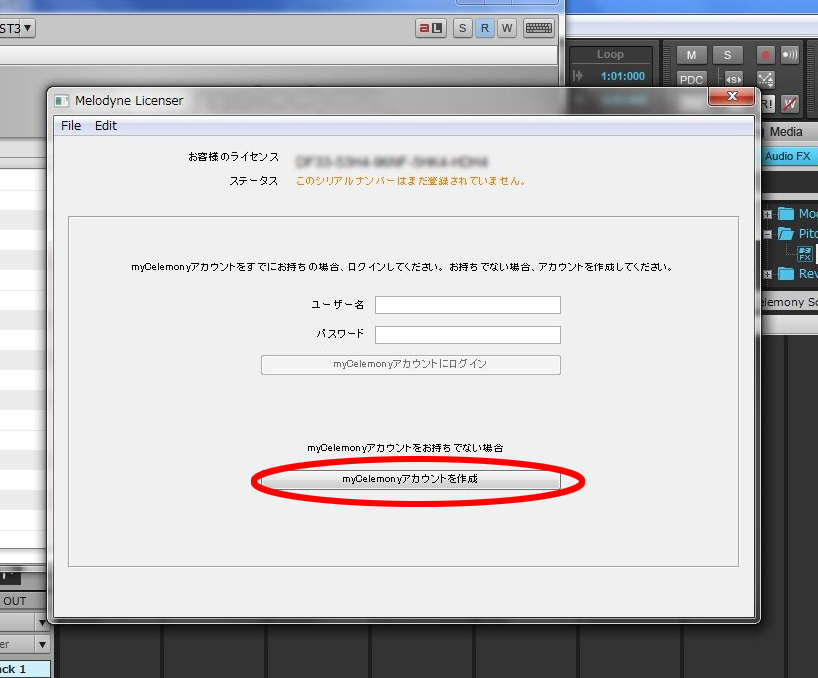This screenshot has width=818, height=678.
Task: Collapse the Pitch folder in Audio FX tree
Action: (767, 234)
